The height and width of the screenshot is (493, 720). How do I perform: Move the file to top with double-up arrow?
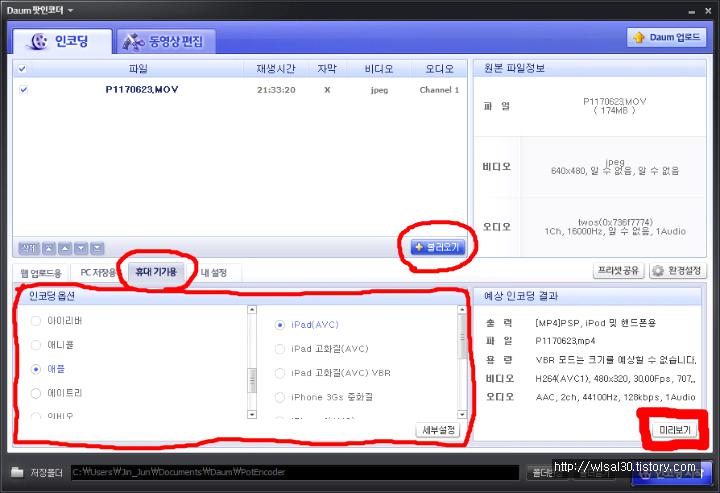[x=49, y=248]
